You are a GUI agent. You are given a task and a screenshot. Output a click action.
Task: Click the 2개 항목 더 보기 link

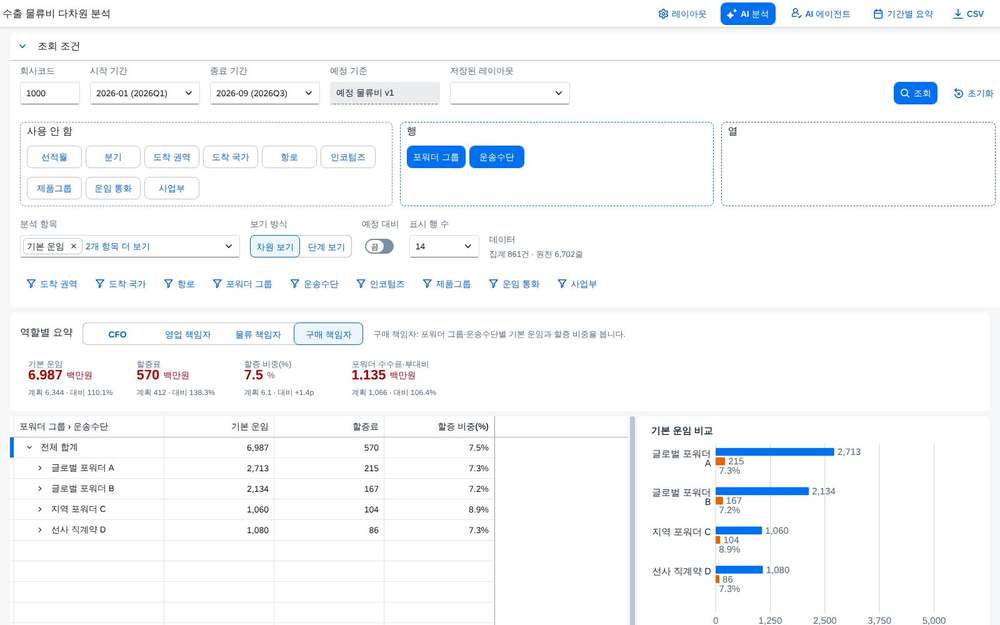(117, 246)
